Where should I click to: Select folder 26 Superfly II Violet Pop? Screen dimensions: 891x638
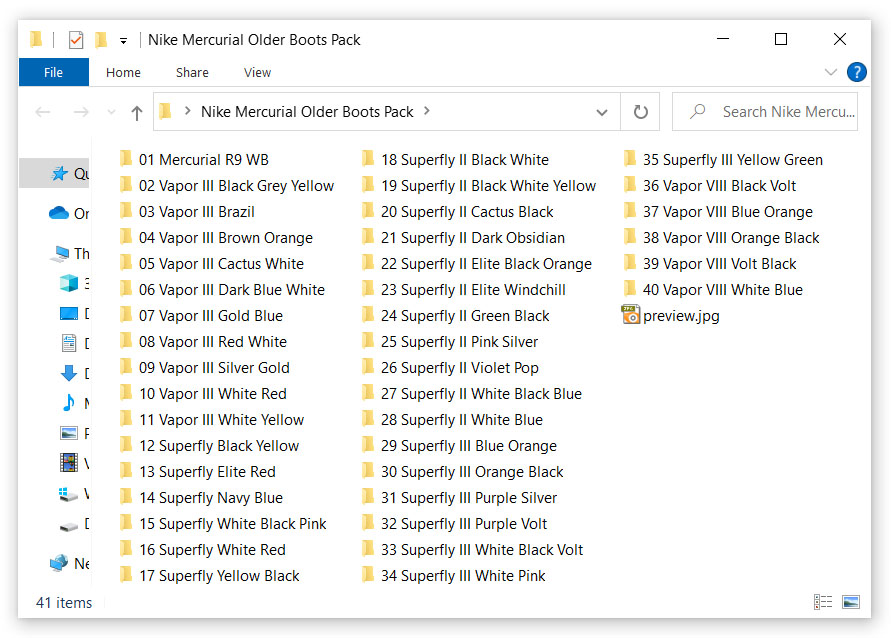(x=450, y=368)
